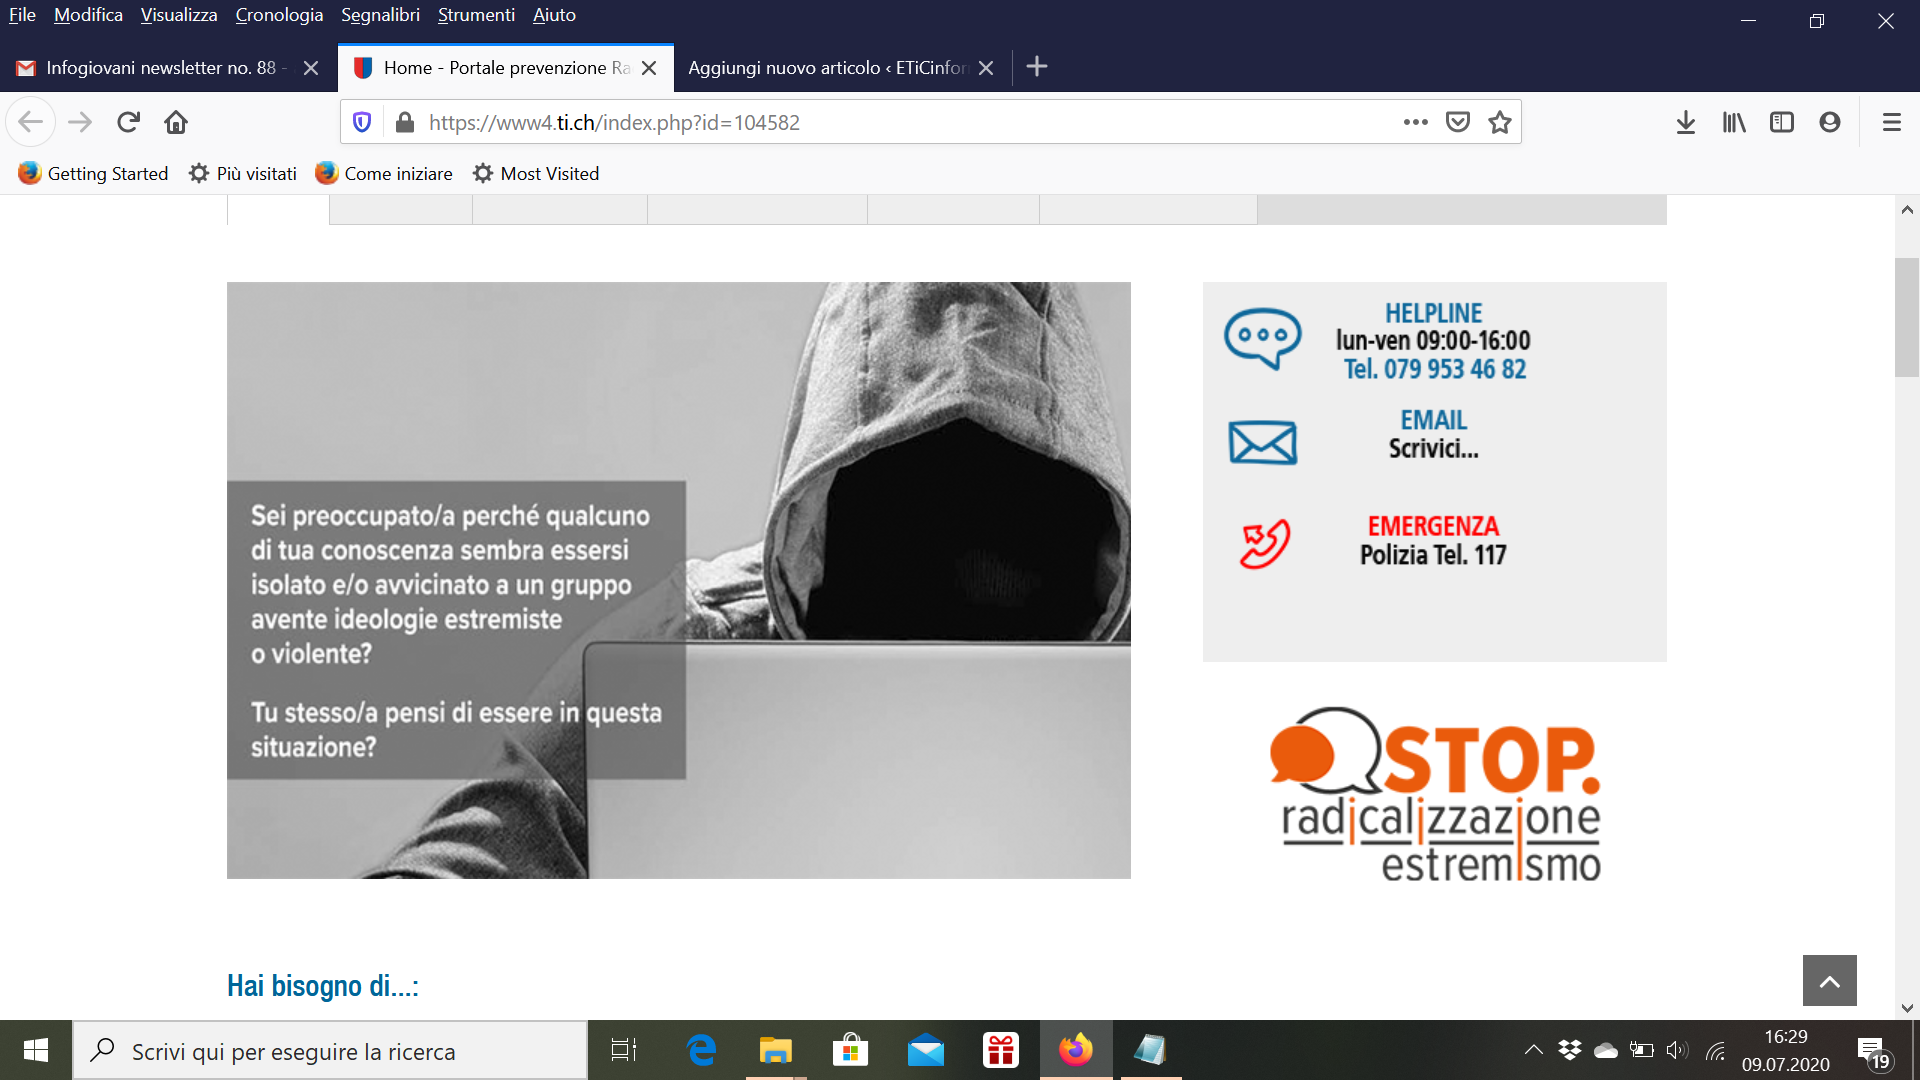Image resolution: width=1920 pixels, height=1080 pixels.
Task: Reload the current page
Action: pos(128,122)
